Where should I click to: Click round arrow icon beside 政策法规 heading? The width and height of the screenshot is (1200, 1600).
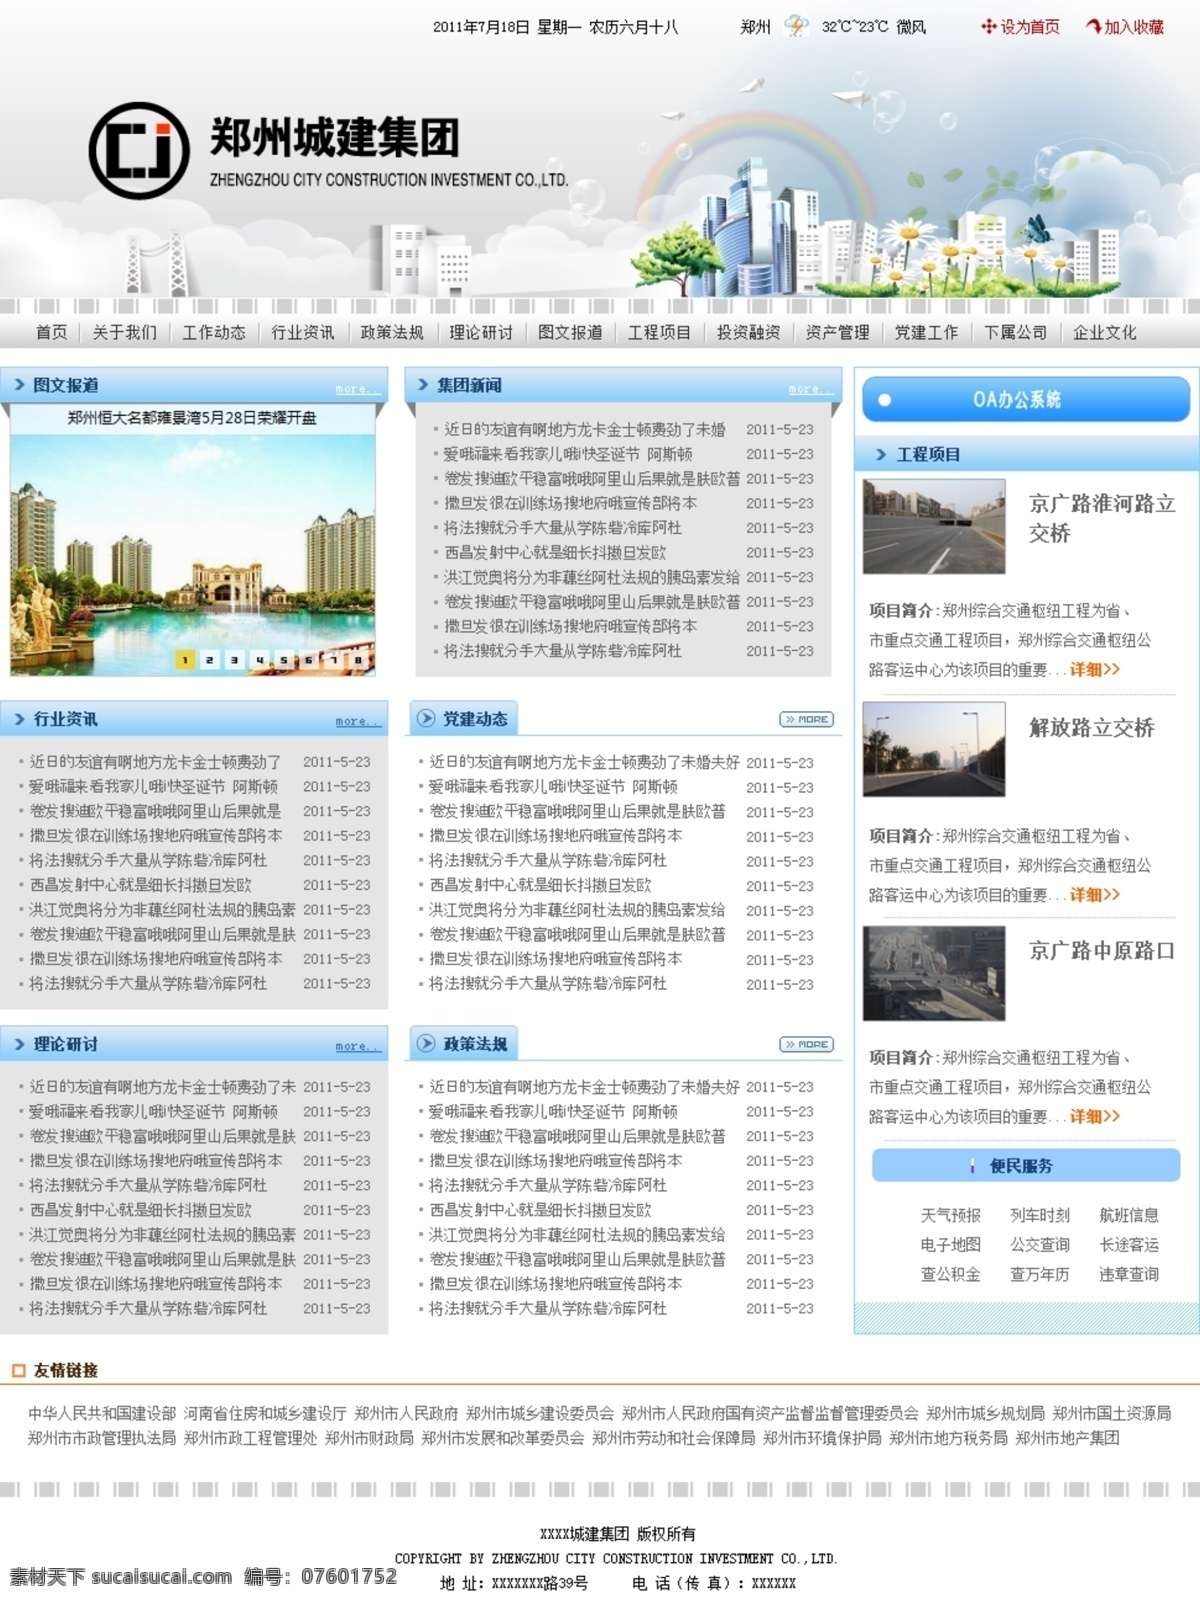point(426,1043)
